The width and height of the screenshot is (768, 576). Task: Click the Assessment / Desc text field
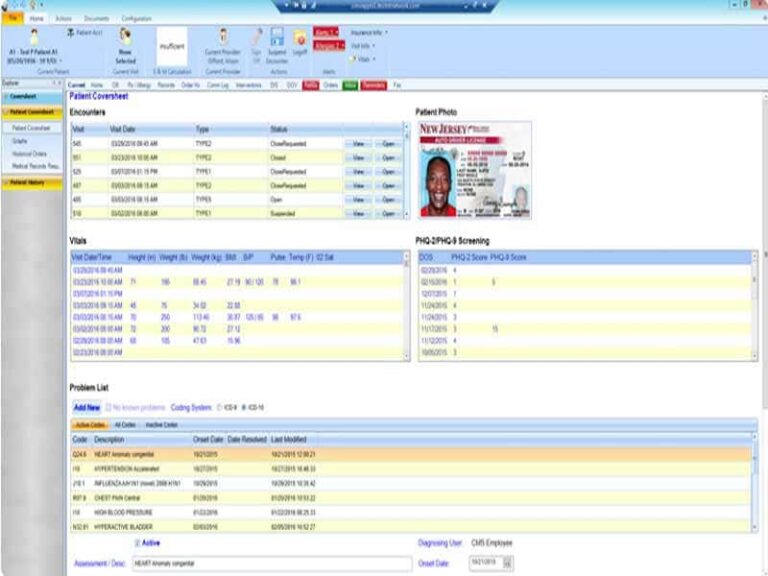coord(272,563)
